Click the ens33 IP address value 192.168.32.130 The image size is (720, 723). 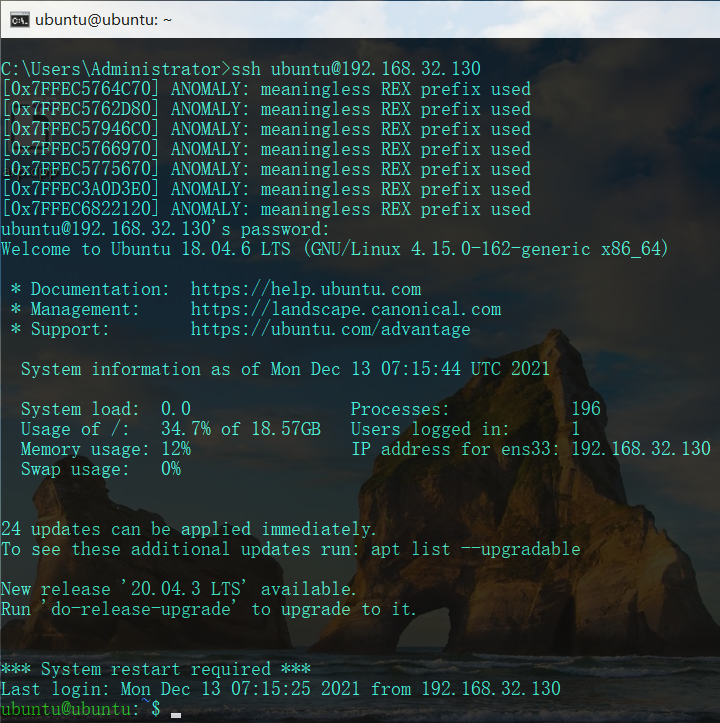[x=641, y=449]
